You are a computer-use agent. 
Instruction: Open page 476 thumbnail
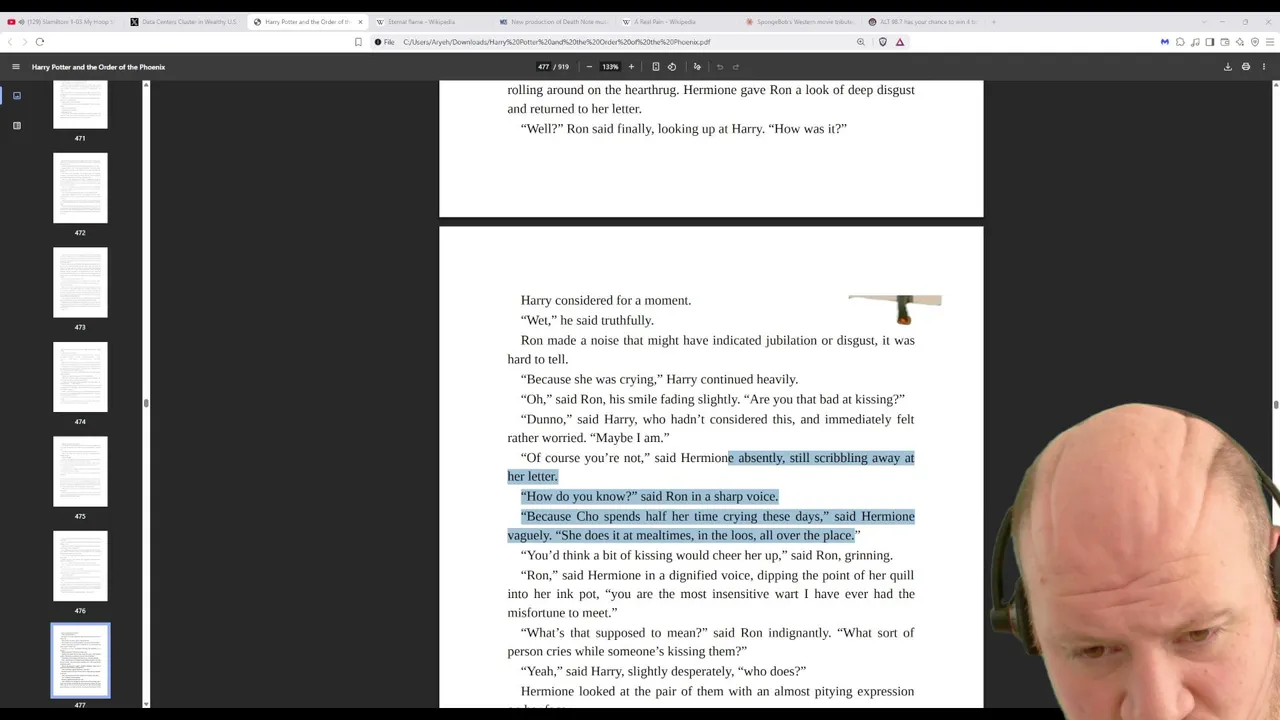click(x=80, y=566)
